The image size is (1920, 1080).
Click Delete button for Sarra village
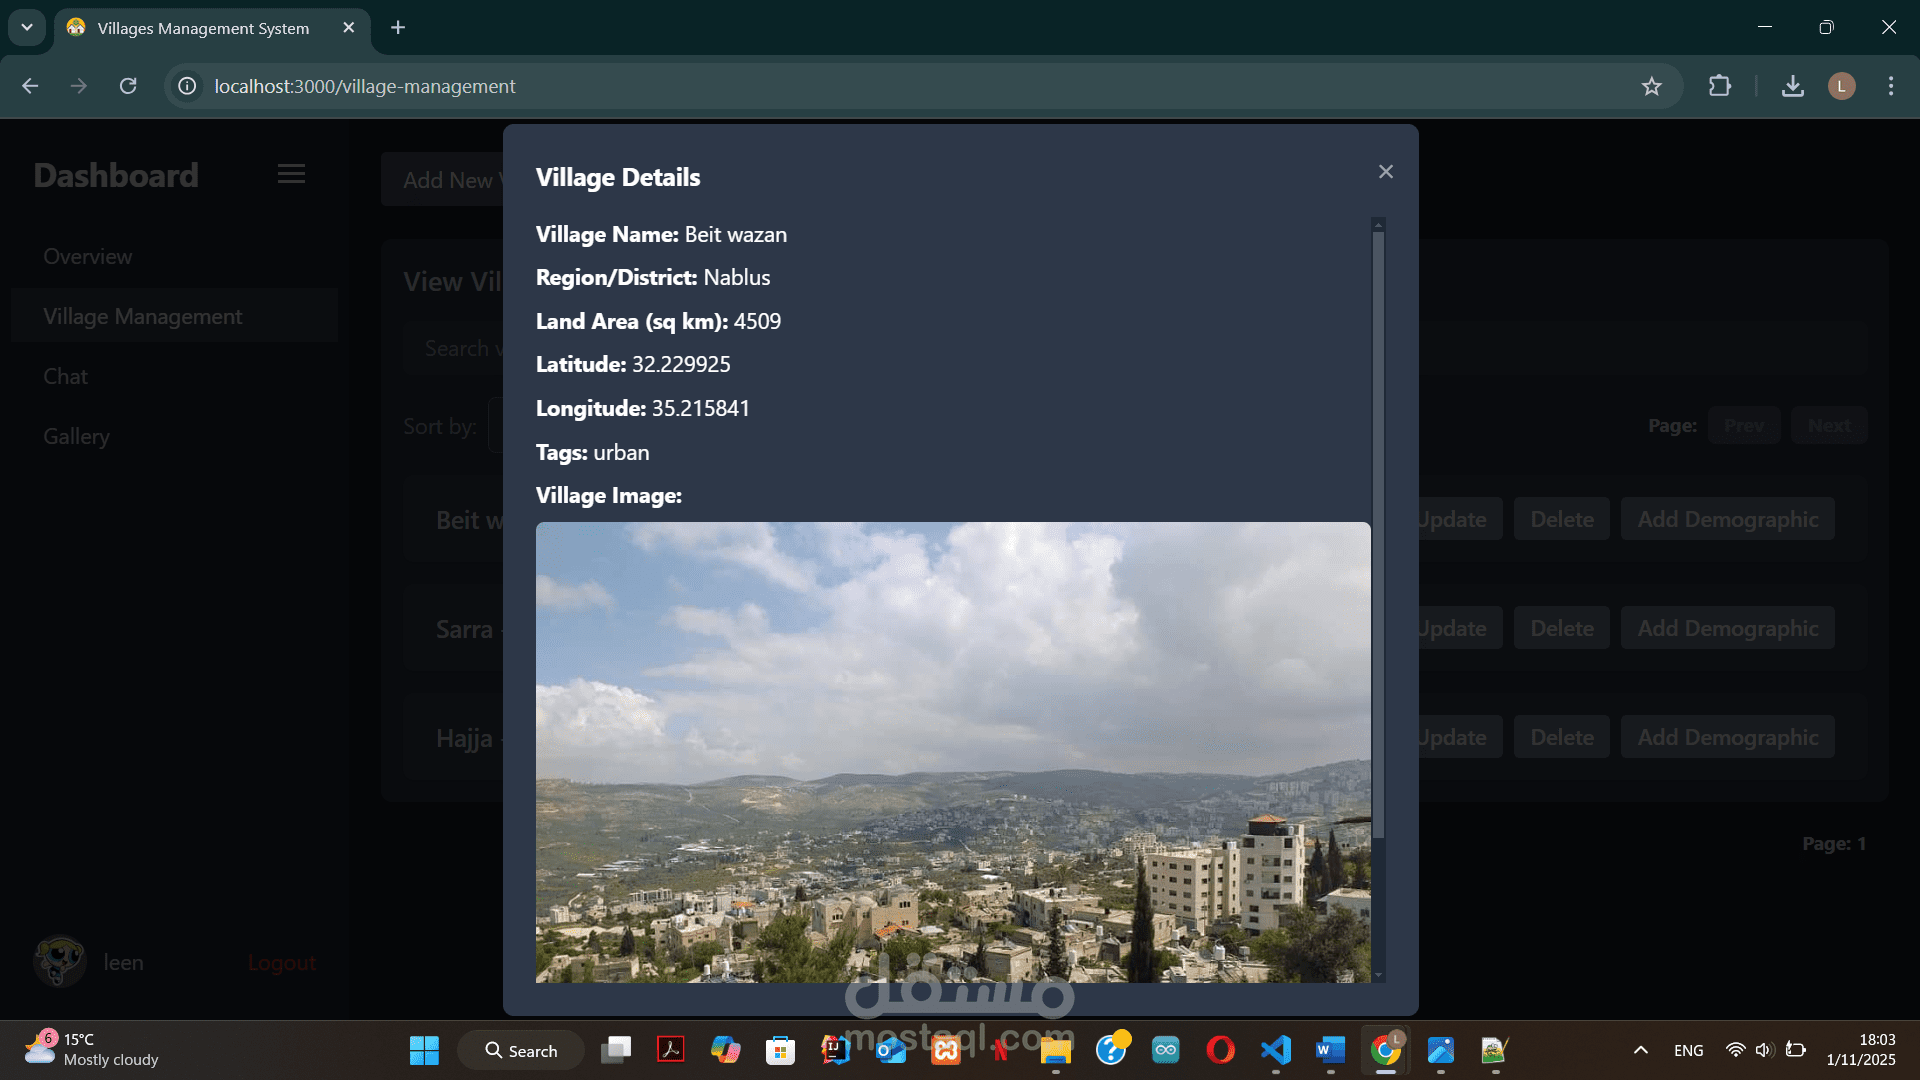click(1561, 628)
